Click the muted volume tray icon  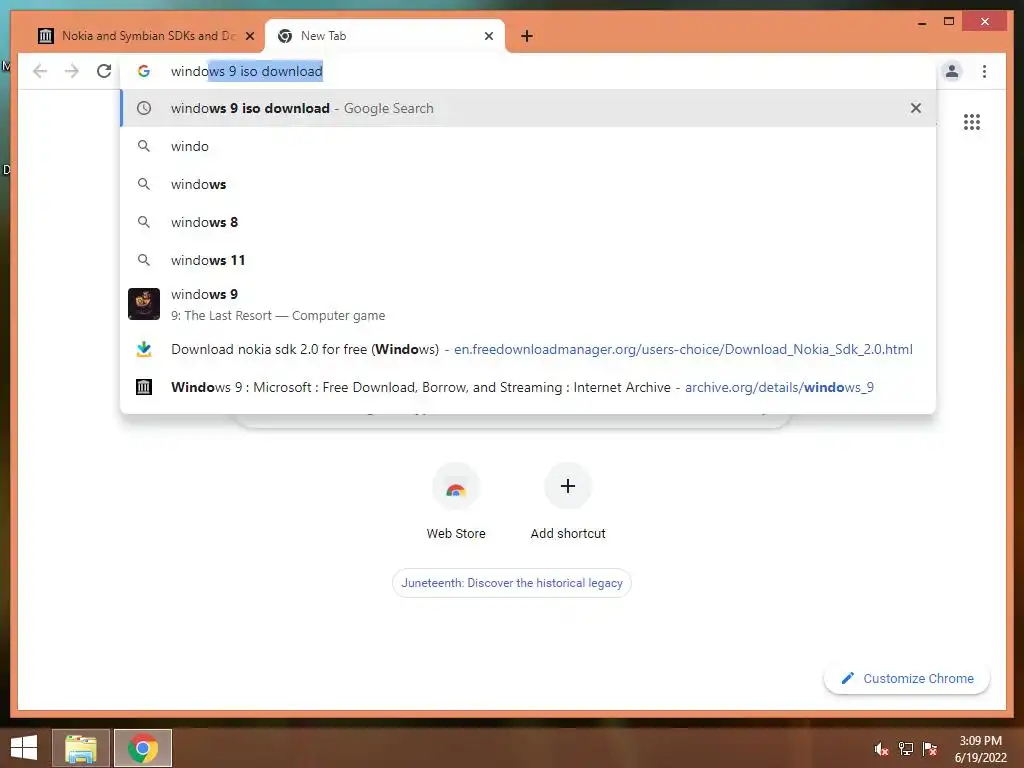coord(881,749)
